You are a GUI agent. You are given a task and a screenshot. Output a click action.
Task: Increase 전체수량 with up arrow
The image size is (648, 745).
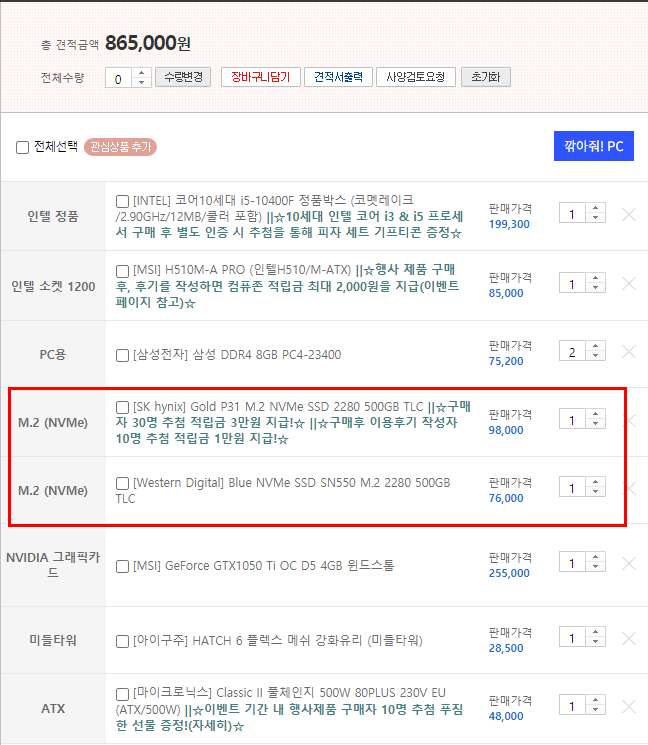click(142, 73)
